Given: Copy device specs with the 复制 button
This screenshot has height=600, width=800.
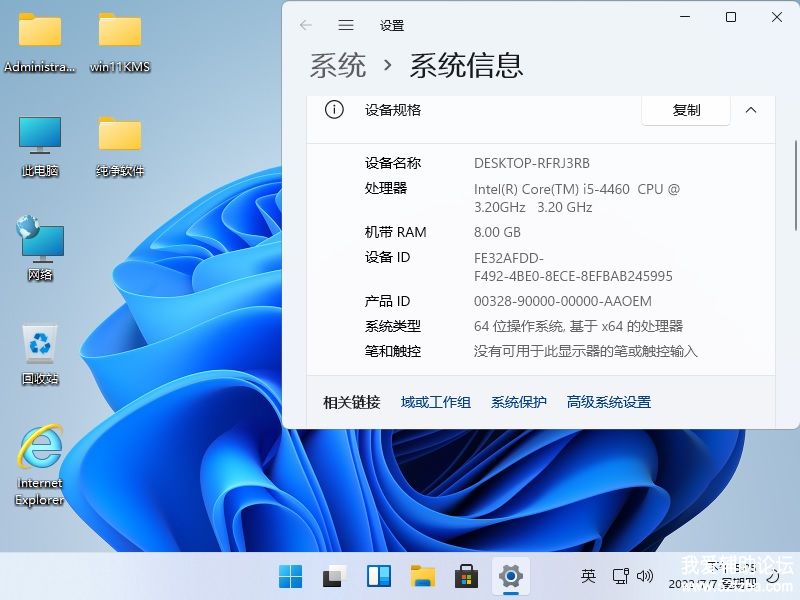Looking at the screenshot, I should [686, 110].
